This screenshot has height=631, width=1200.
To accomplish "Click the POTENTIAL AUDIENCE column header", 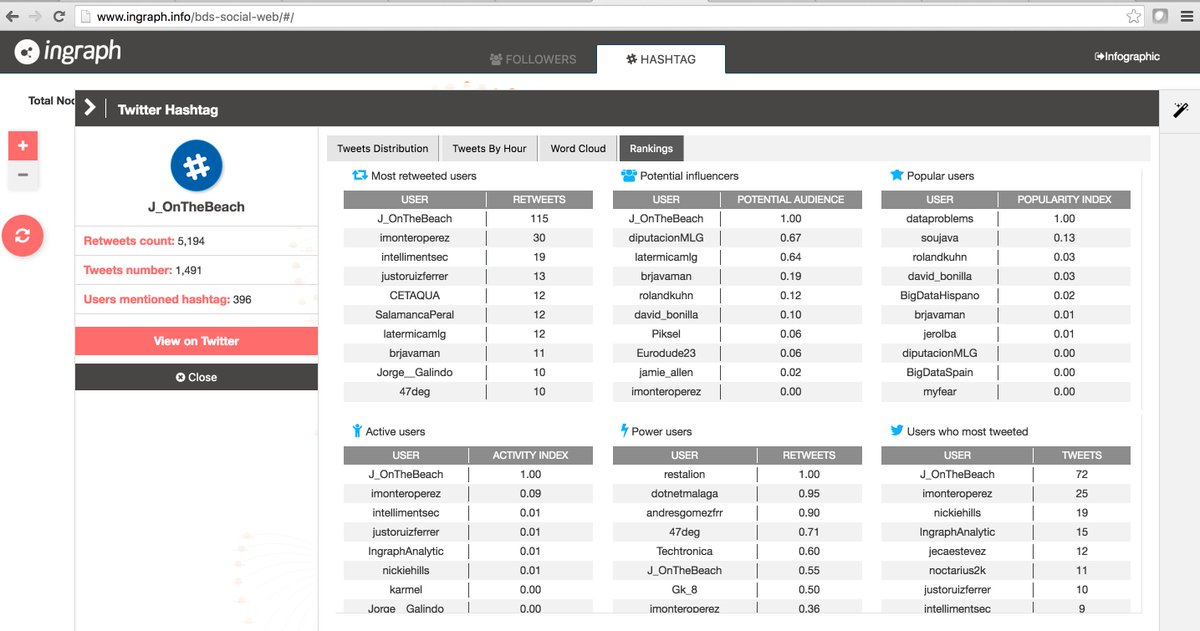I will click(x=790, y=199).
